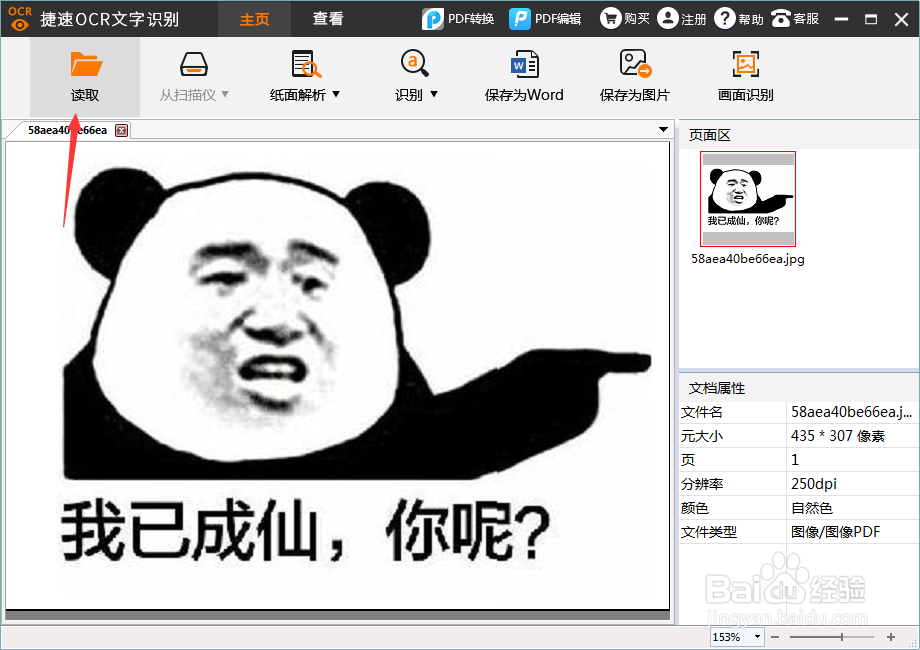
Task: Click the 读取 folder icon
Action: click(86, 64)
